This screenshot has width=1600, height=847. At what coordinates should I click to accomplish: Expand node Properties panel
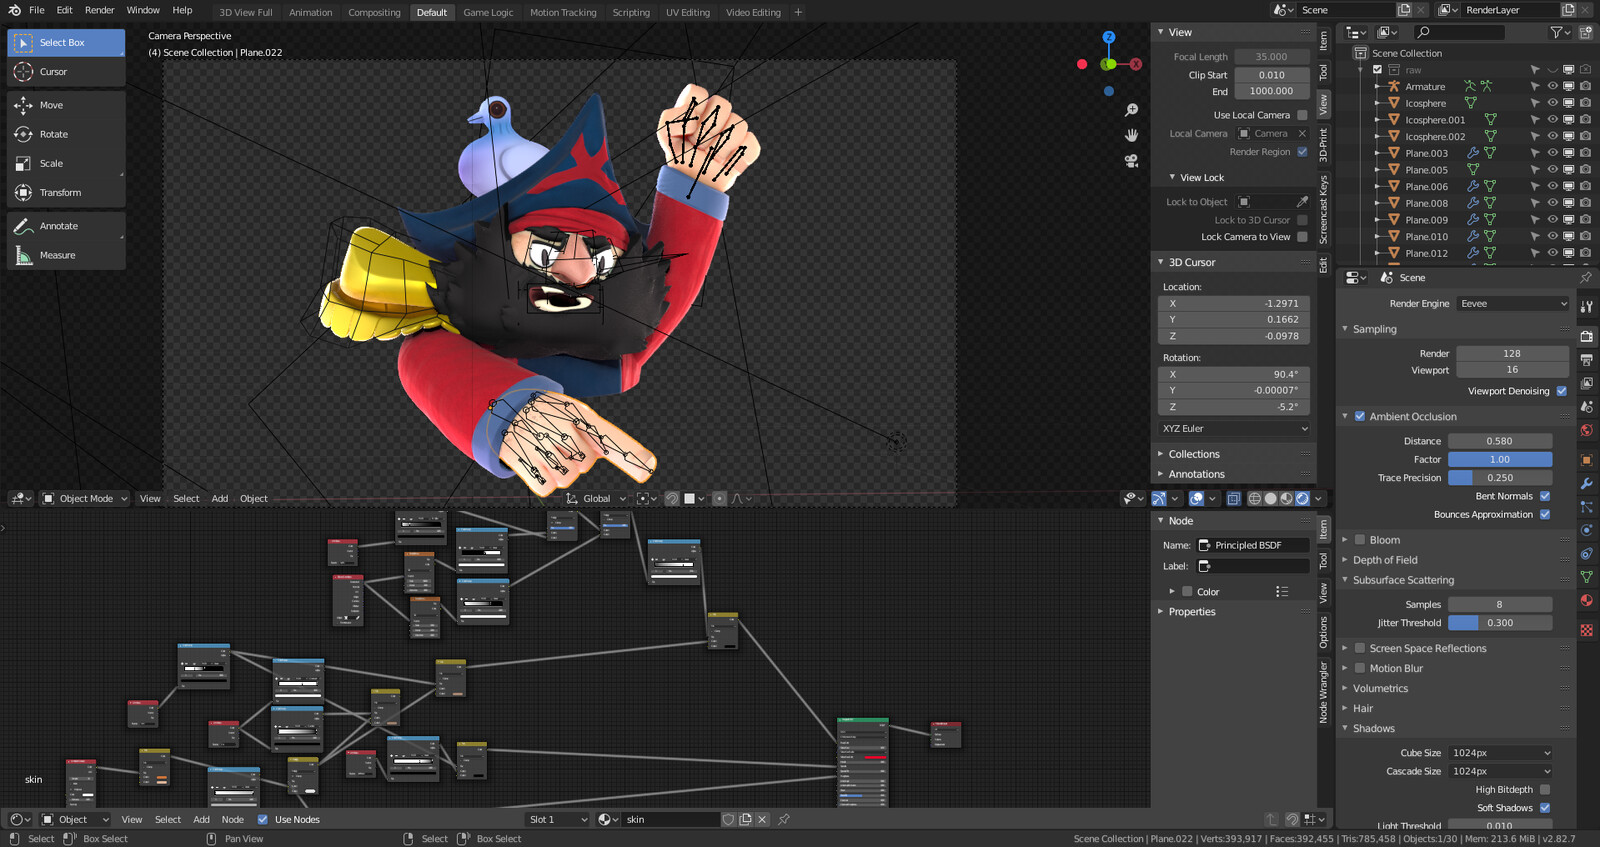[x=1192, y=612]
